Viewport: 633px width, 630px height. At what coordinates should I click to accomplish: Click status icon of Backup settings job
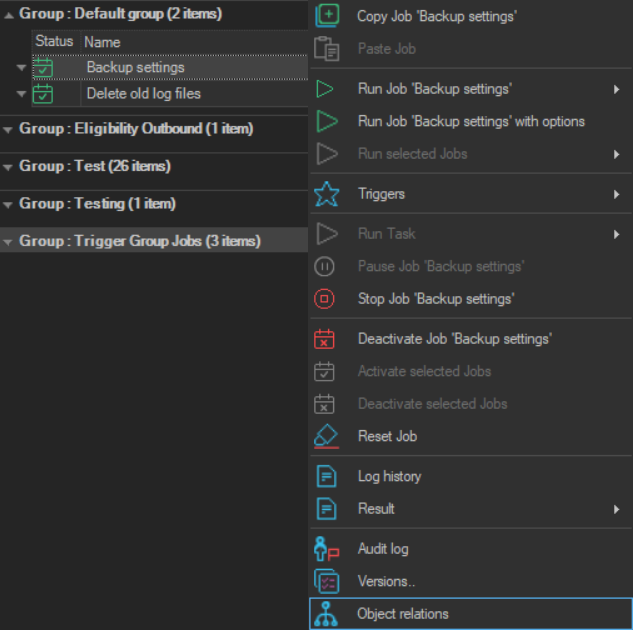click(x=43, y=68)
